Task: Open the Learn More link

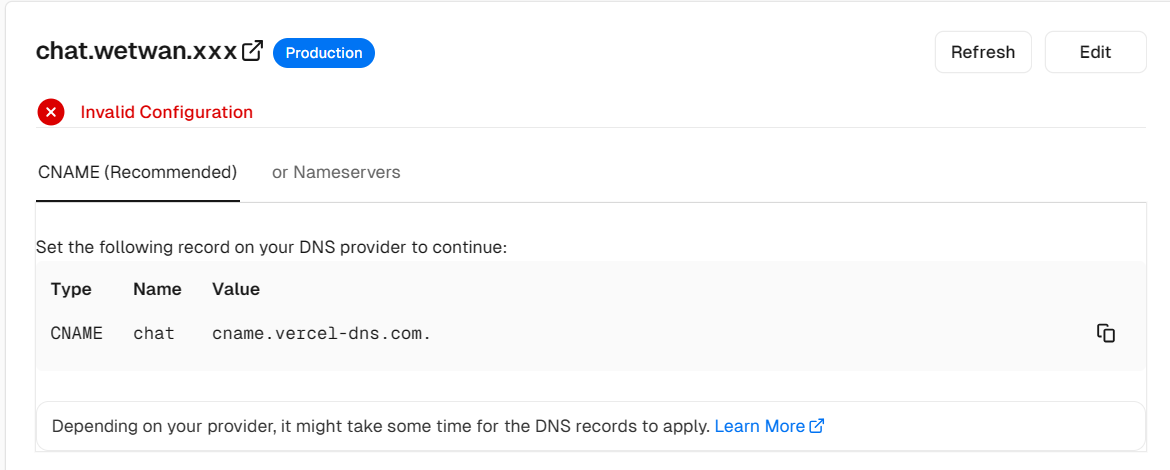Action: tap(760, 427)
